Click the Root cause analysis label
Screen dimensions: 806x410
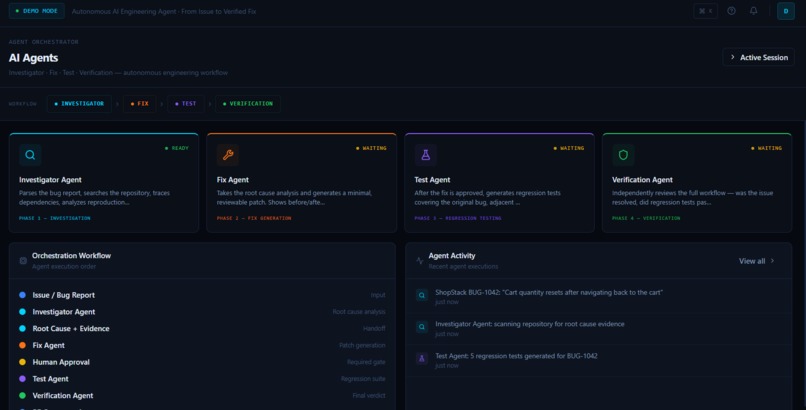coord(359,312)
